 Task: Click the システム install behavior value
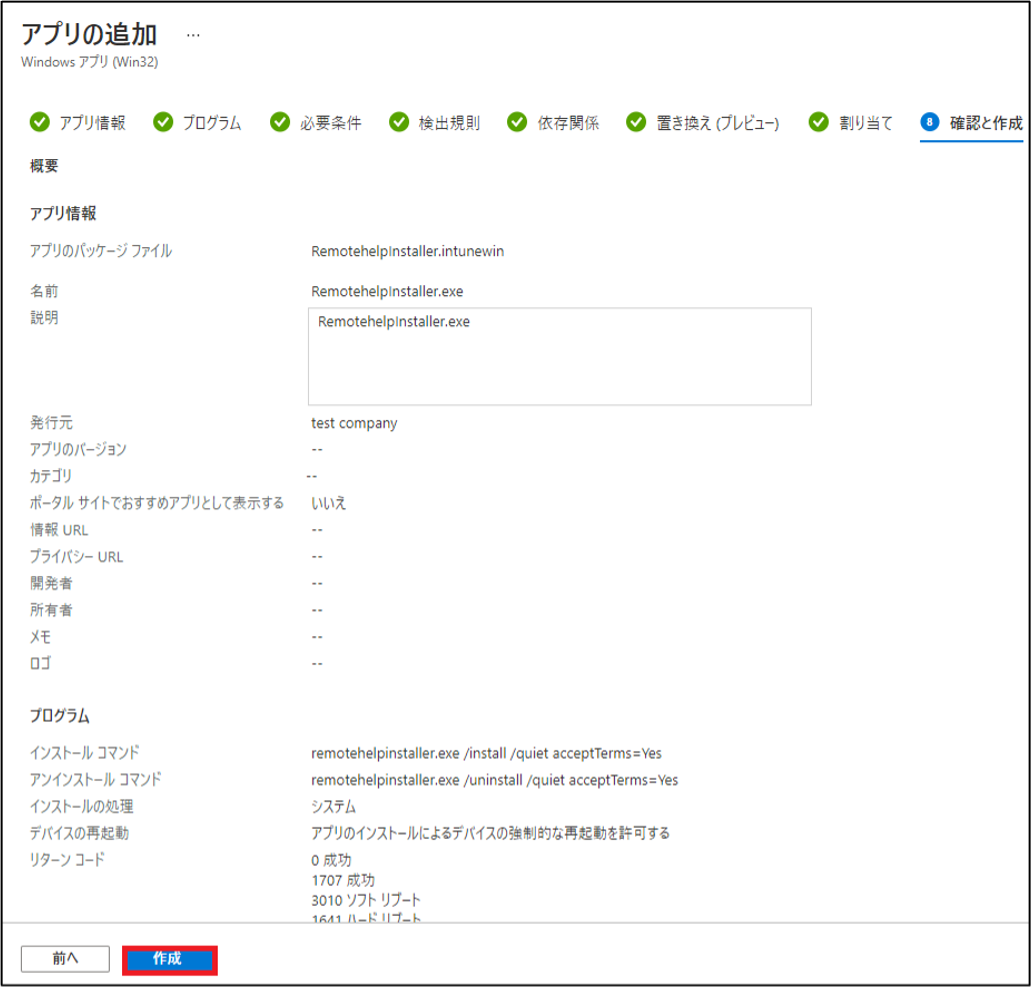click(333, 807)
